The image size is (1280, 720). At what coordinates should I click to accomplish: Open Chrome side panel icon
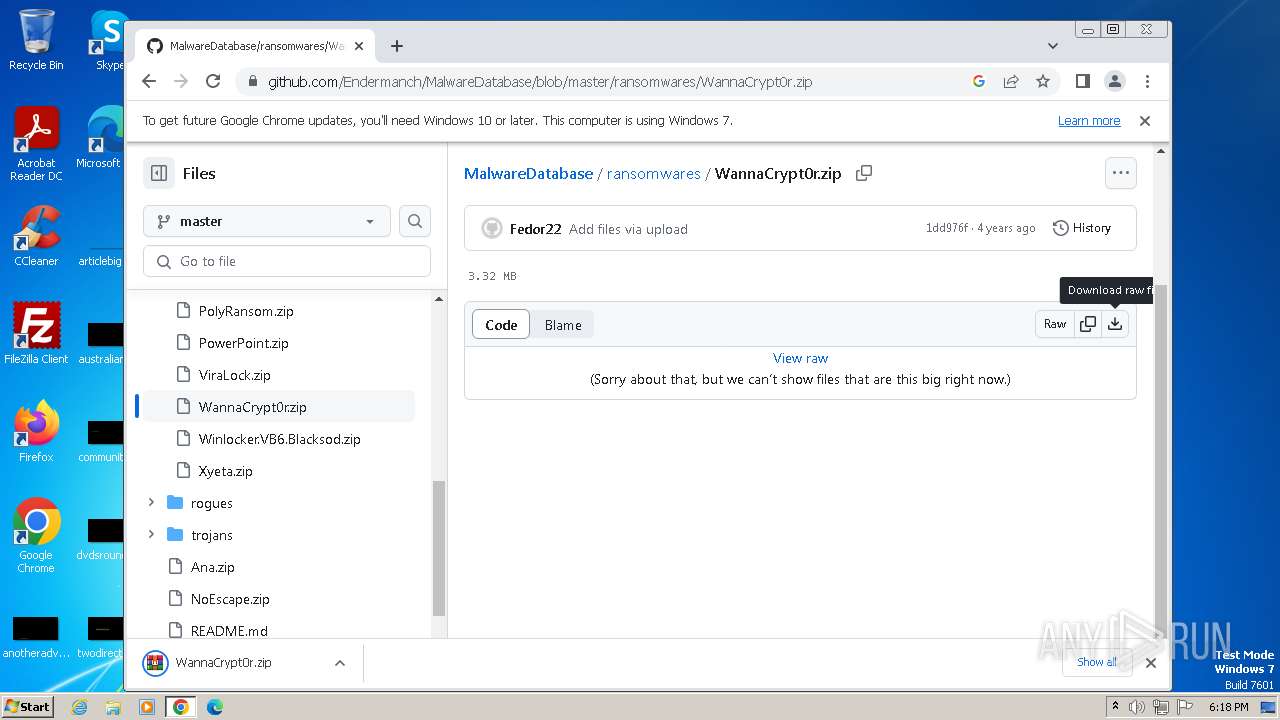[1082, 82]
